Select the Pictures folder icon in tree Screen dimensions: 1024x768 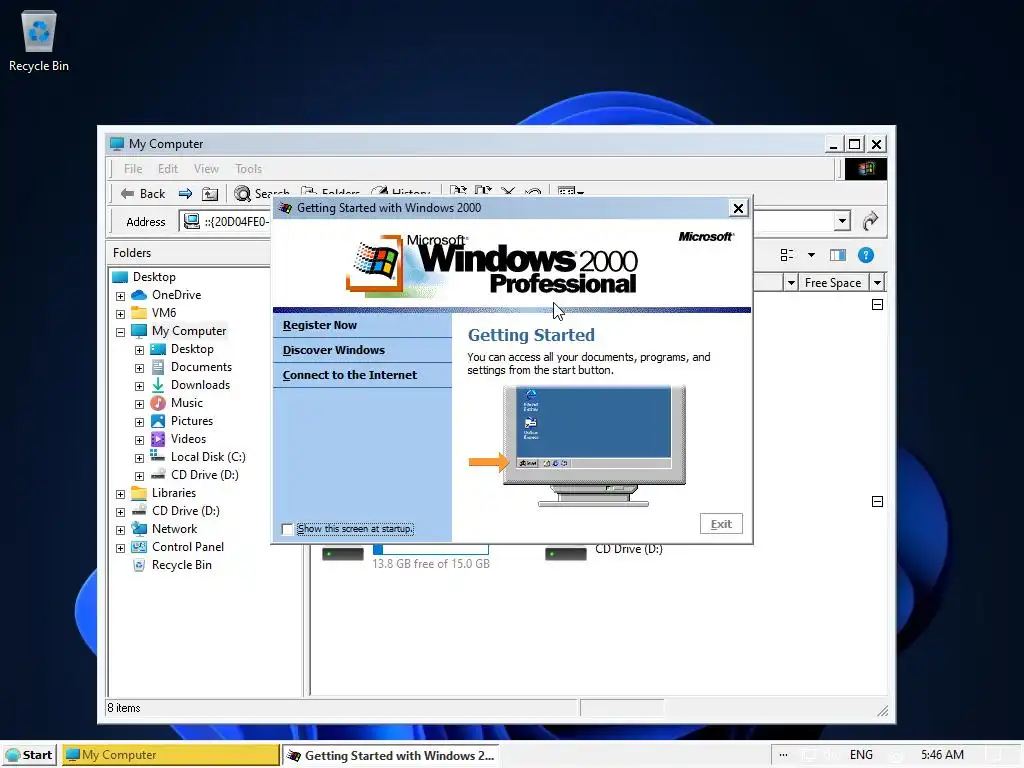pos(158,421)
